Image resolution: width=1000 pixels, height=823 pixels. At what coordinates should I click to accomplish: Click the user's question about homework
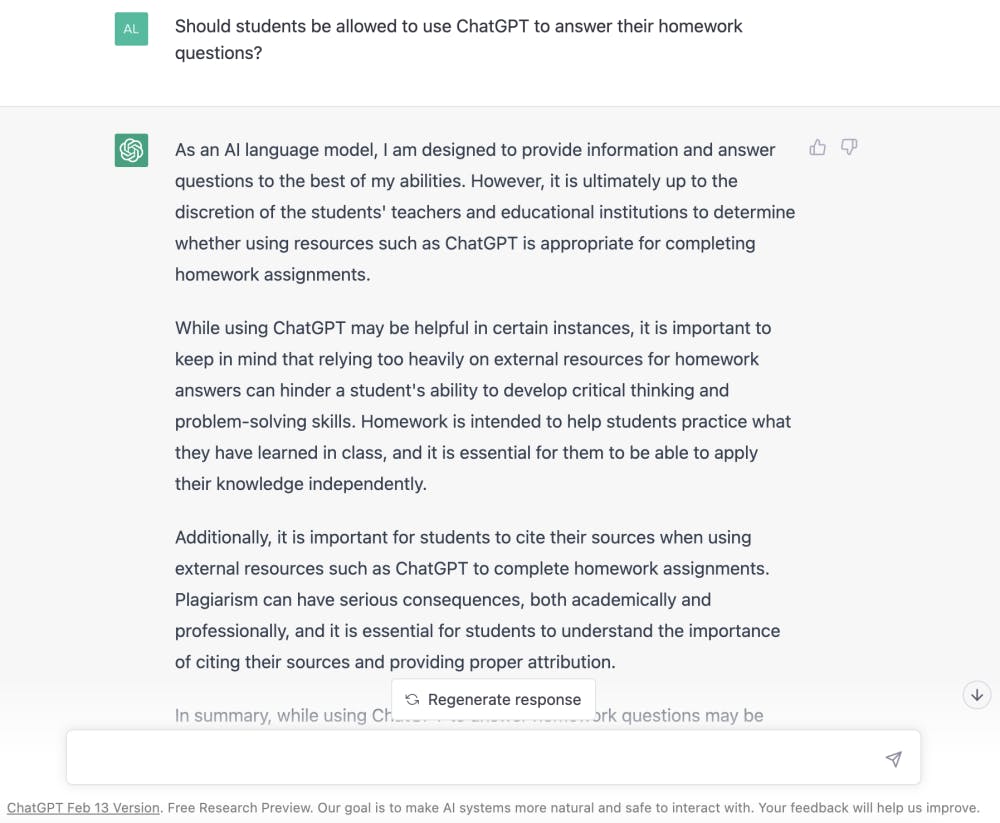pyautogui.click(x=458, y=39)
